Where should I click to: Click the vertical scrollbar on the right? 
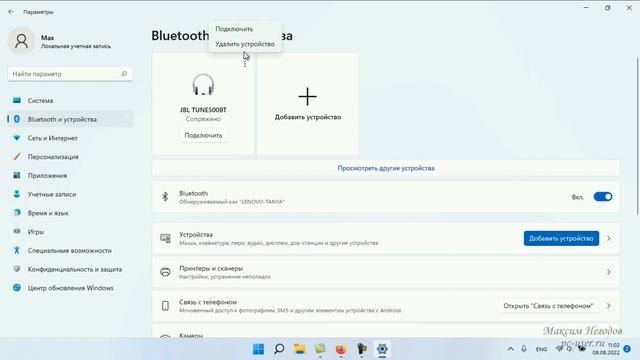click(x=638, y=136)
